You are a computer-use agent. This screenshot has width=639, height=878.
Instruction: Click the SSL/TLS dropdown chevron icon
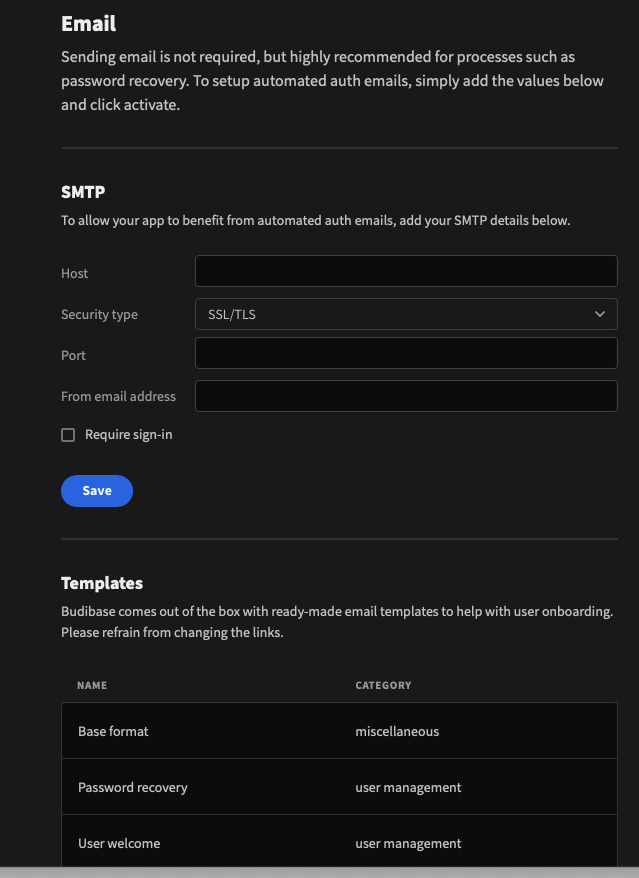(601, 313)
